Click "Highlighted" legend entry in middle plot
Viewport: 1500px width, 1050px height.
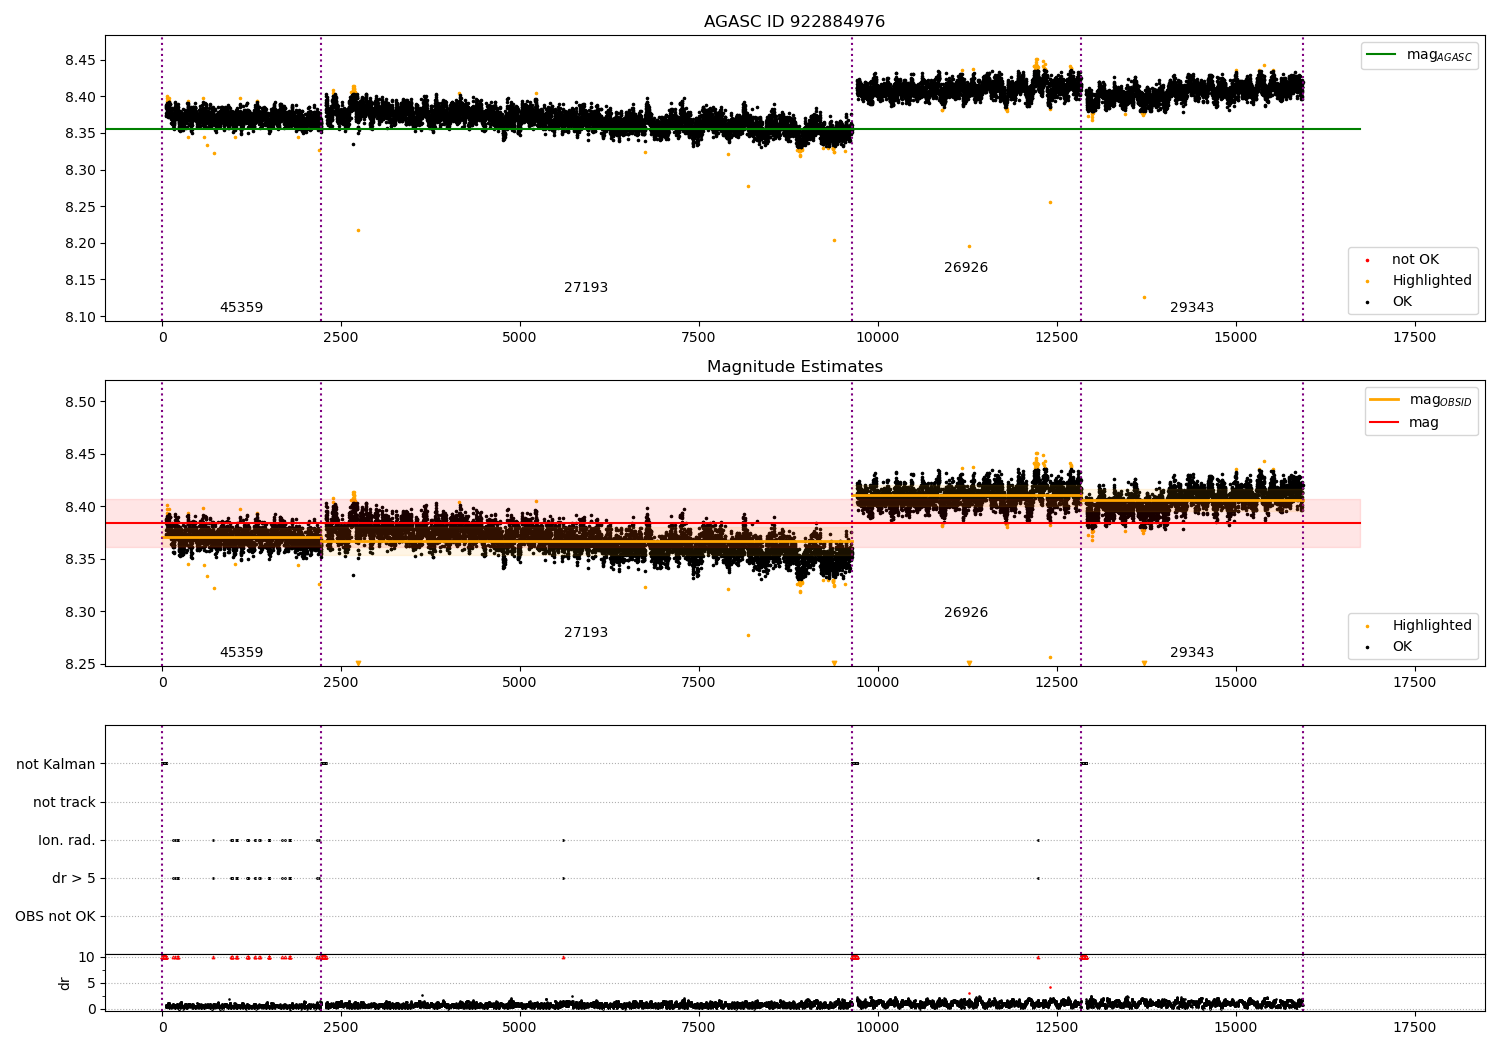click(x=1432, y=626)
